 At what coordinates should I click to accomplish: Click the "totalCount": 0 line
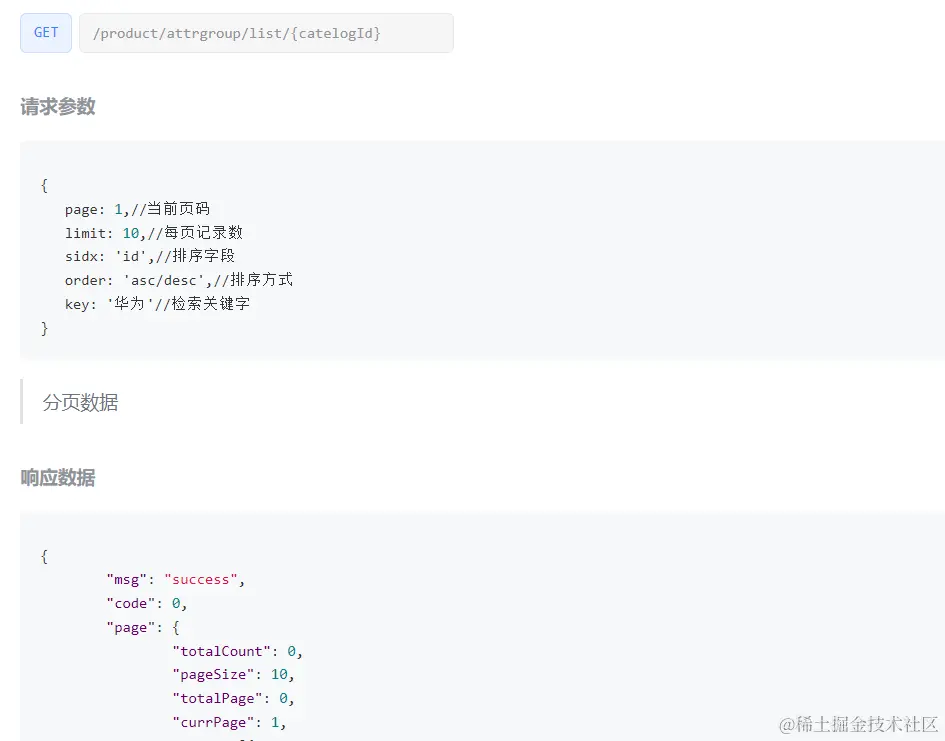[x=237, y=651]
